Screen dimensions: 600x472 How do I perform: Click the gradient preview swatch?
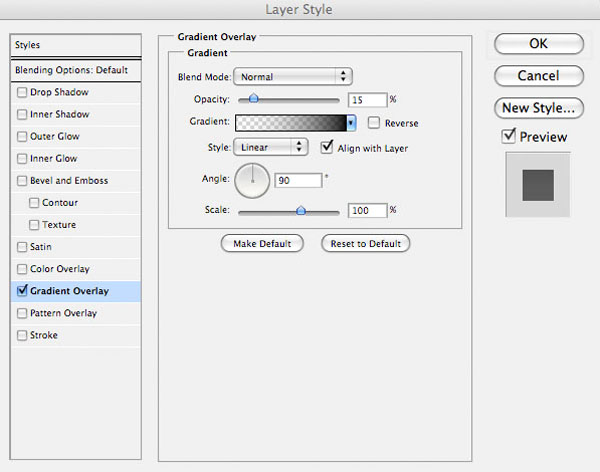pos(291,123)
